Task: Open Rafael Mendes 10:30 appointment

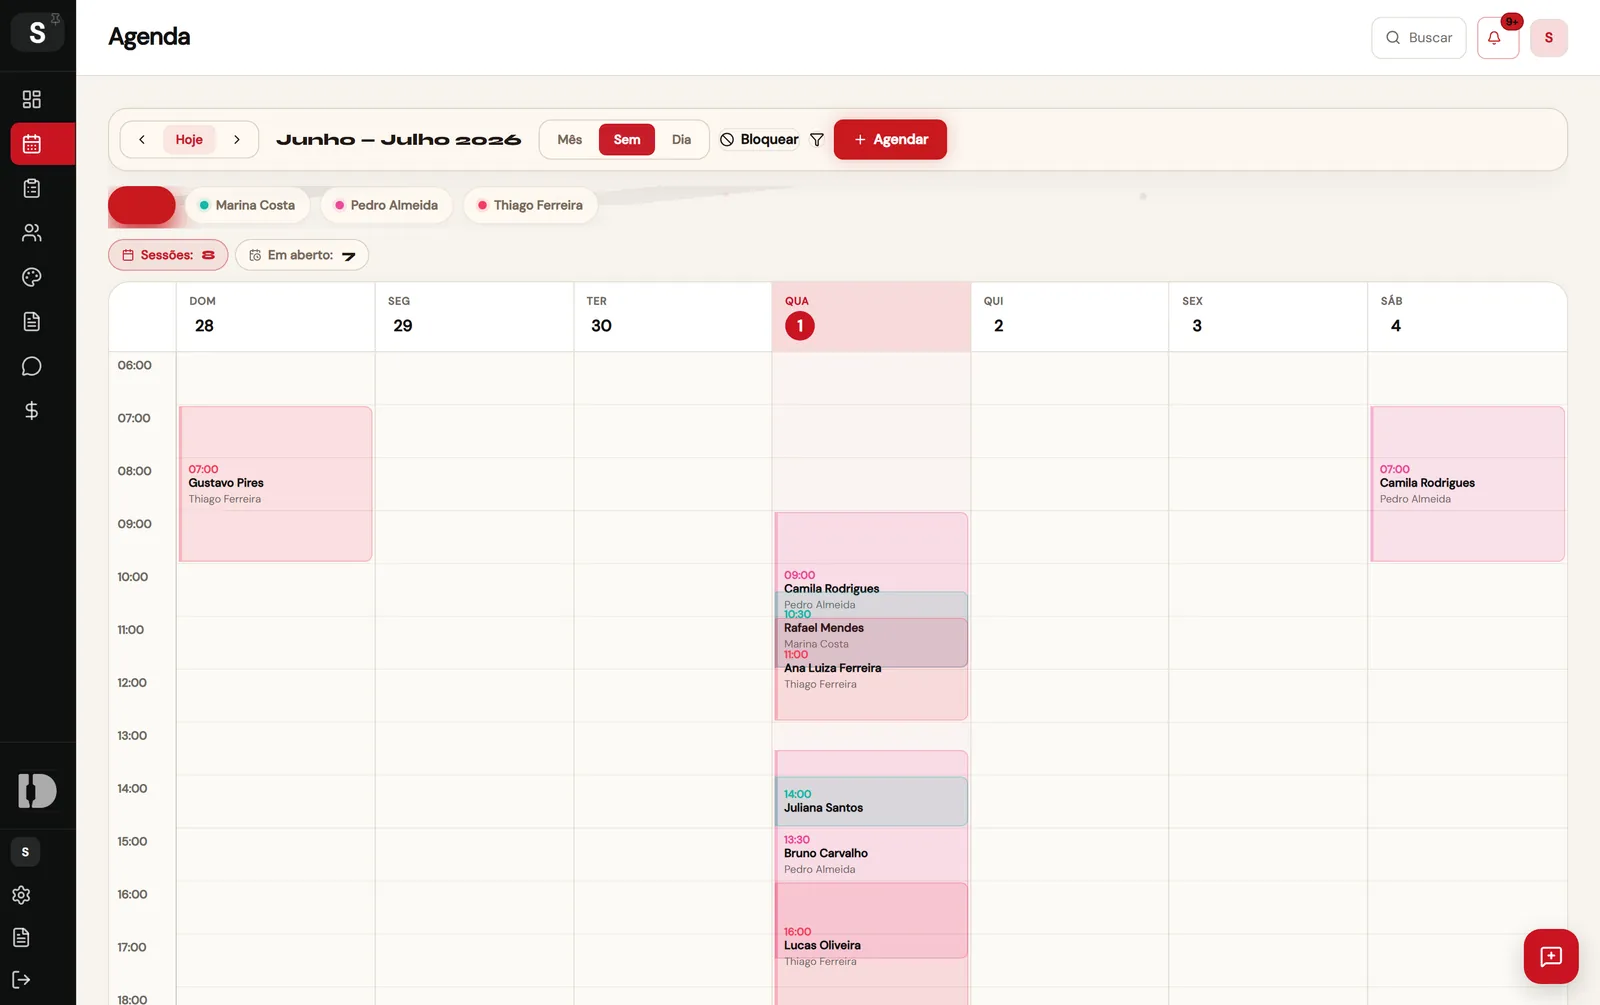Action: coord(871,629)
